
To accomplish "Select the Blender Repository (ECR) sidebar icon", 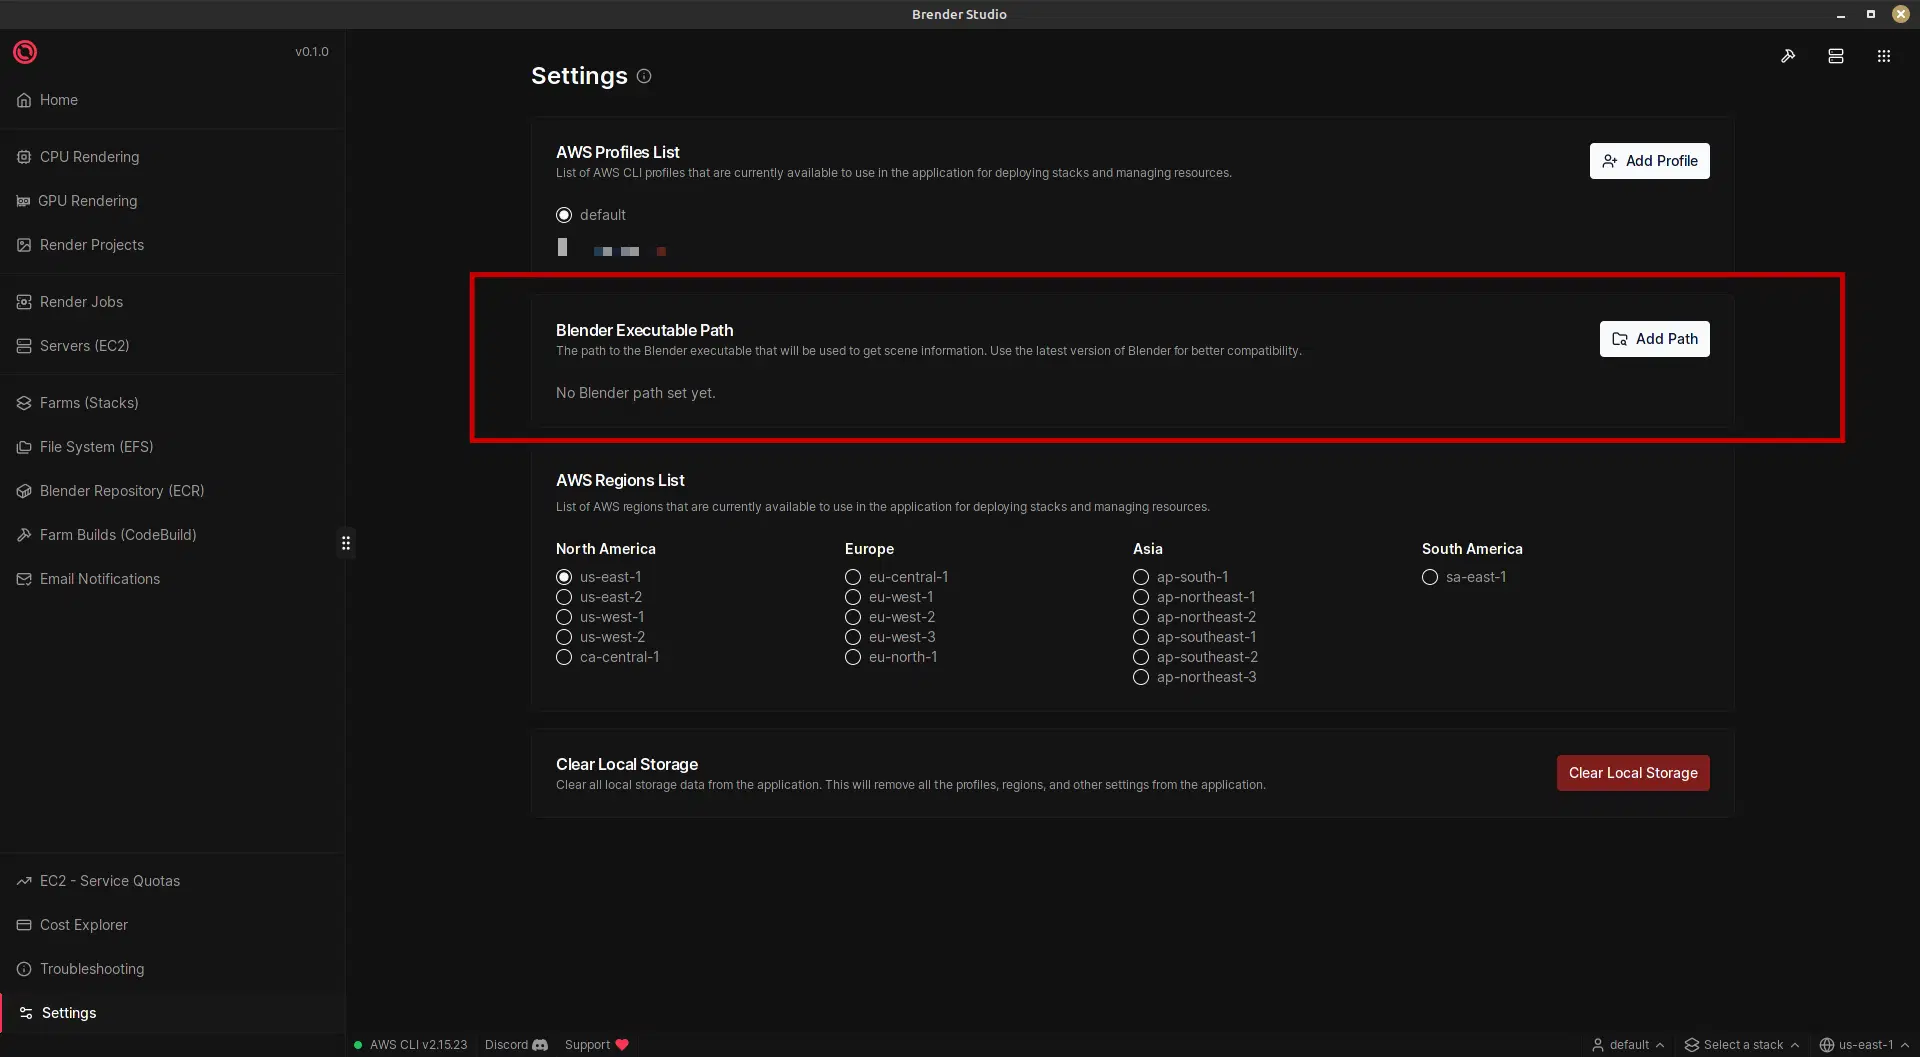I will point(24,491).
